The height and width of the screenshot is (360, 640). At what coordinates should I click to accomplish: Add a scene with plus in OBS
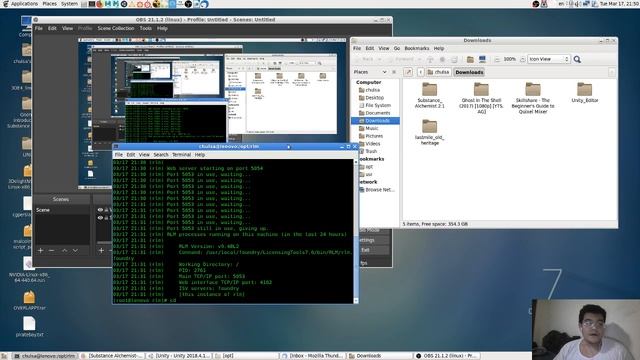coord(40,250)
